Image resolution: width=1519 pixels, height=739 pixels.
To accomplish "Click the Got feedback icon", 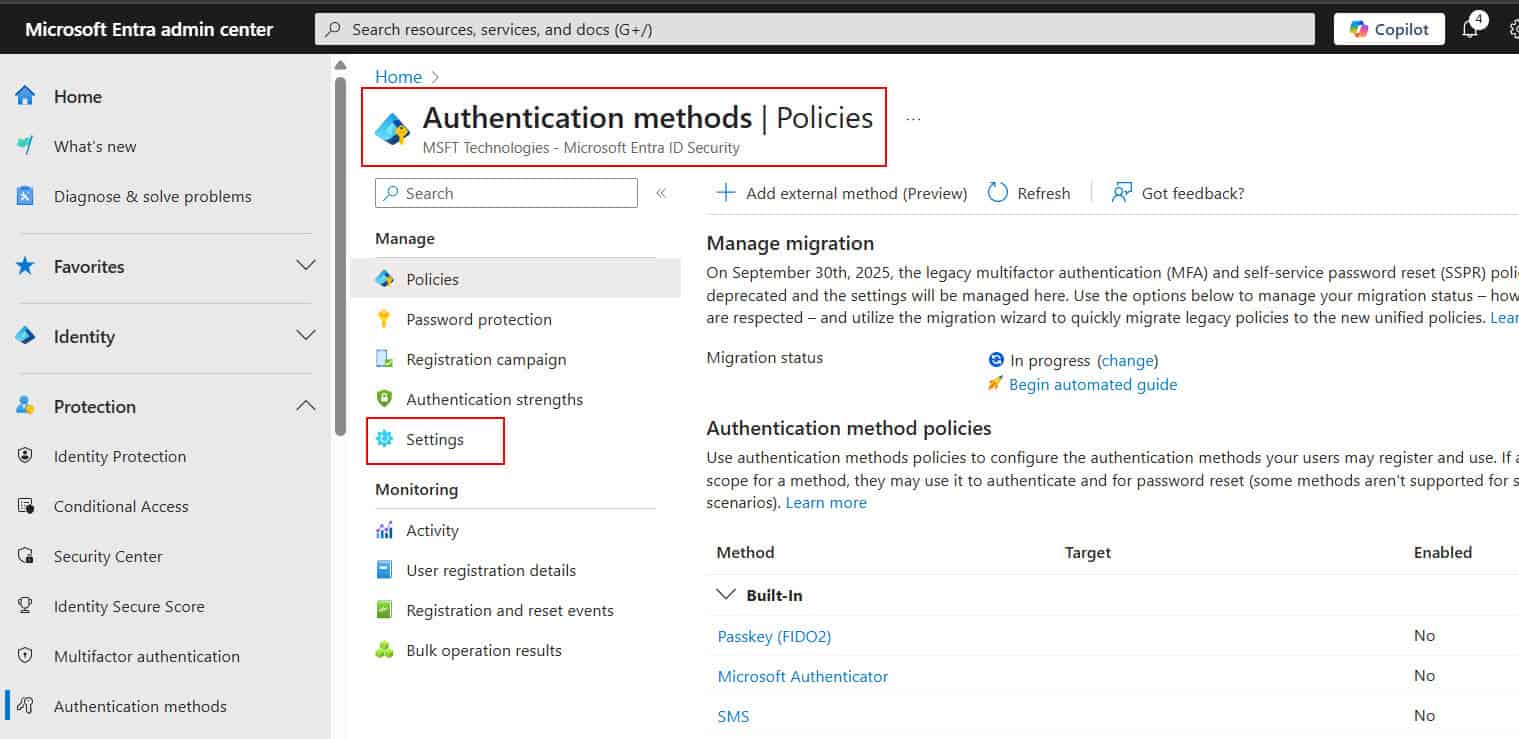I will tap(1122, 193).
